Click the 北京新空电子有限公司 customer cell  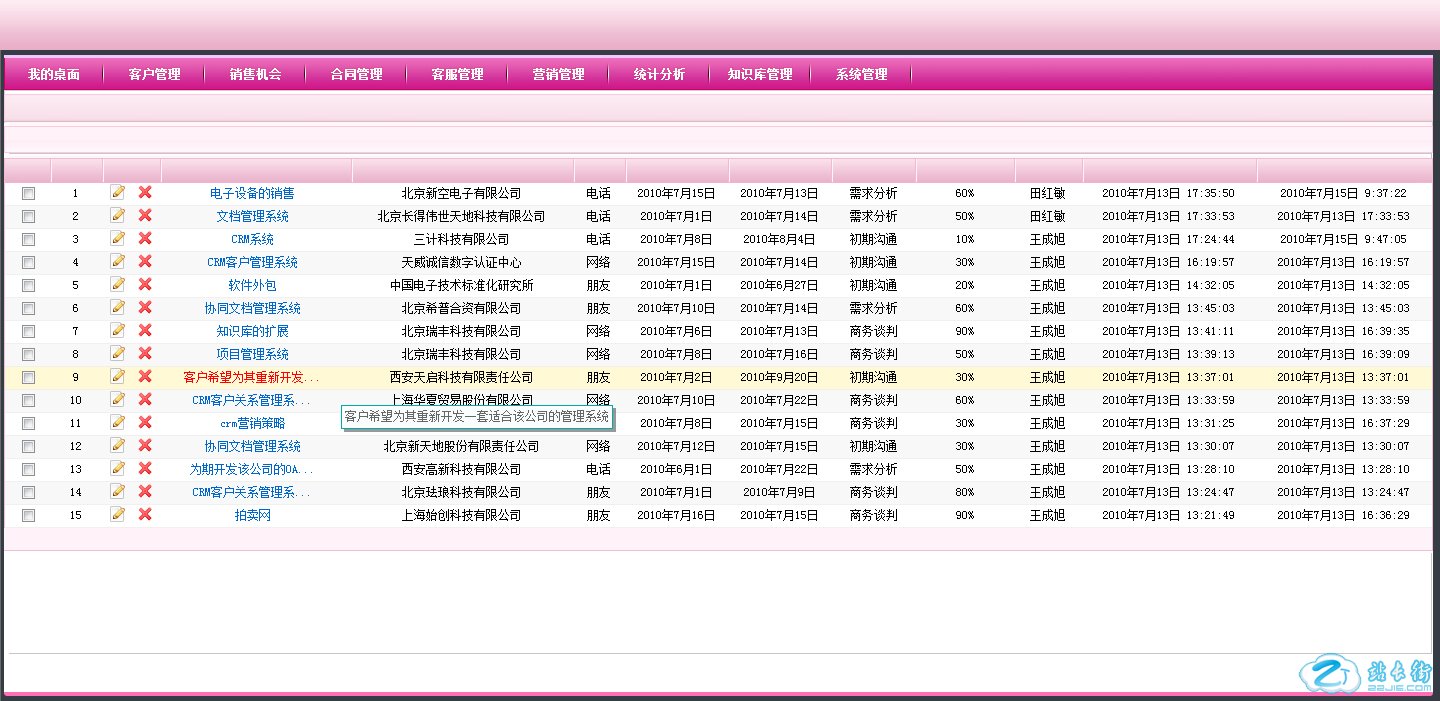point(461,193)
